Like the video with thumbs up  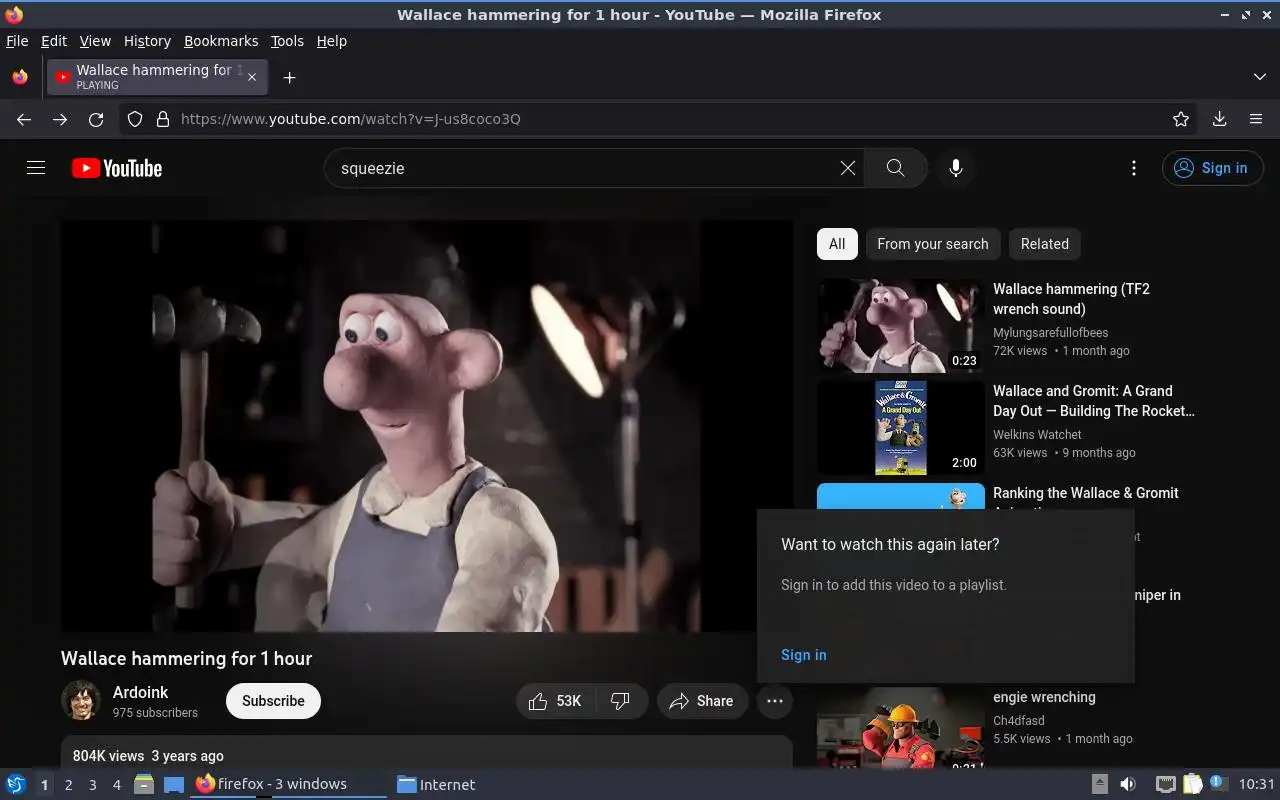click(x=555, y=701)
